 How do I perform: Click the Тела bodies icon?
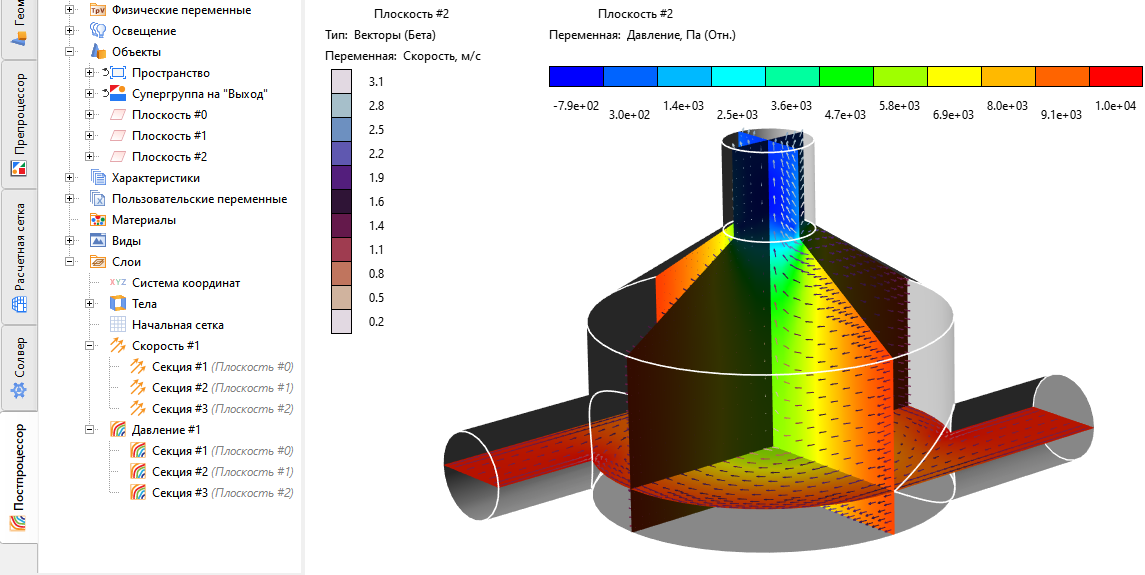(x=118, y=303)
